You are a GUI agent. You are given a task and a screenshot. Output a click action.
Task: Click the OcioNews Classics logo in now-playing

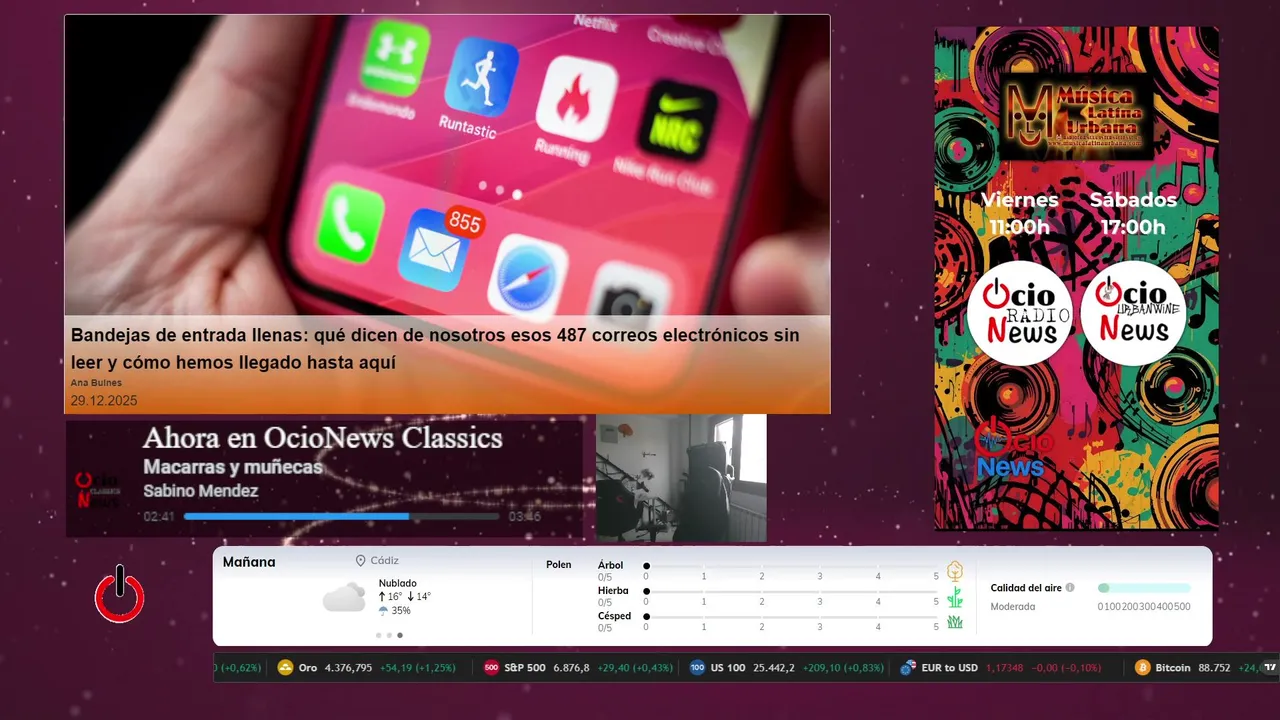click(97, 489)
